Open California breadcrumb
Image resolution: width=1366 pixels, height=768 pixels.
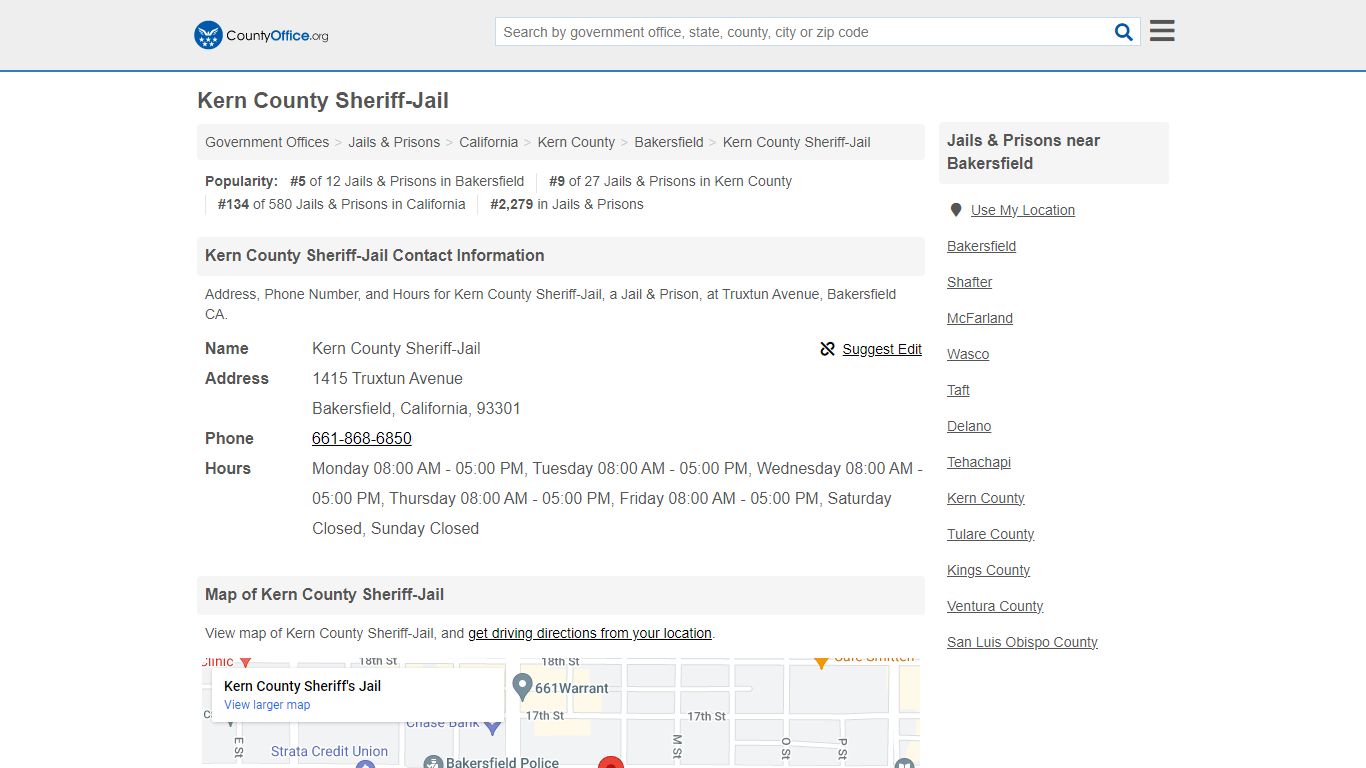point(489,142)
